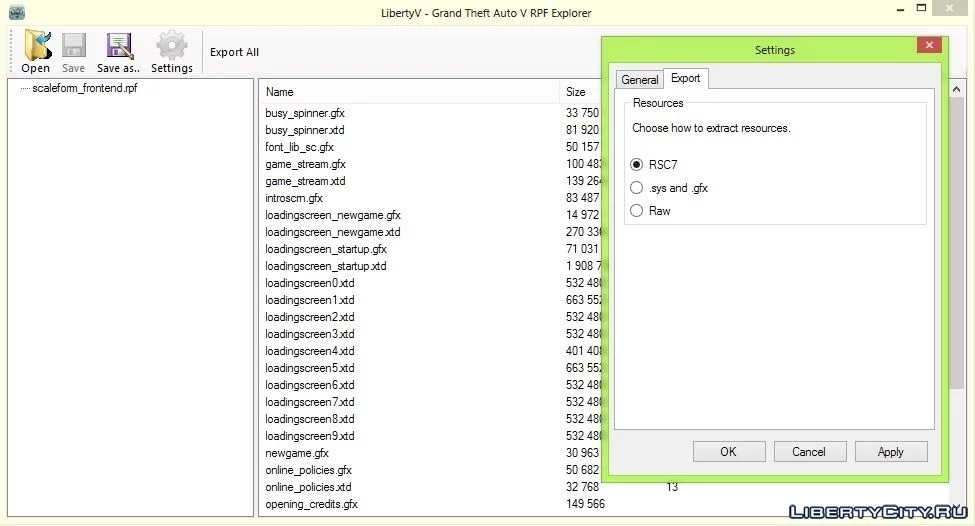Cancel the Settings dialog
This screenshot has width=975, height=526.
click(x=810, y=452)
